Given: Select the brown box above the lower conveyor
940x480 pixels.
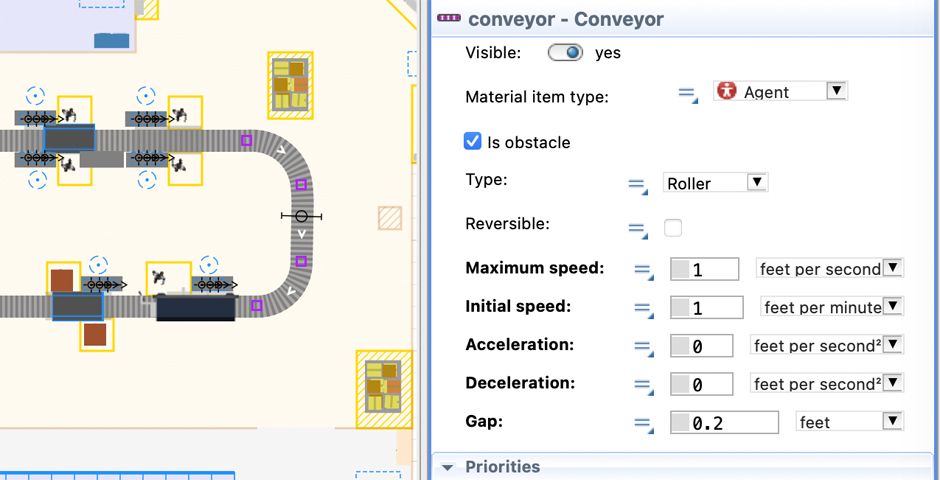Looking at the screenshot, I should [x=62, y=281].
